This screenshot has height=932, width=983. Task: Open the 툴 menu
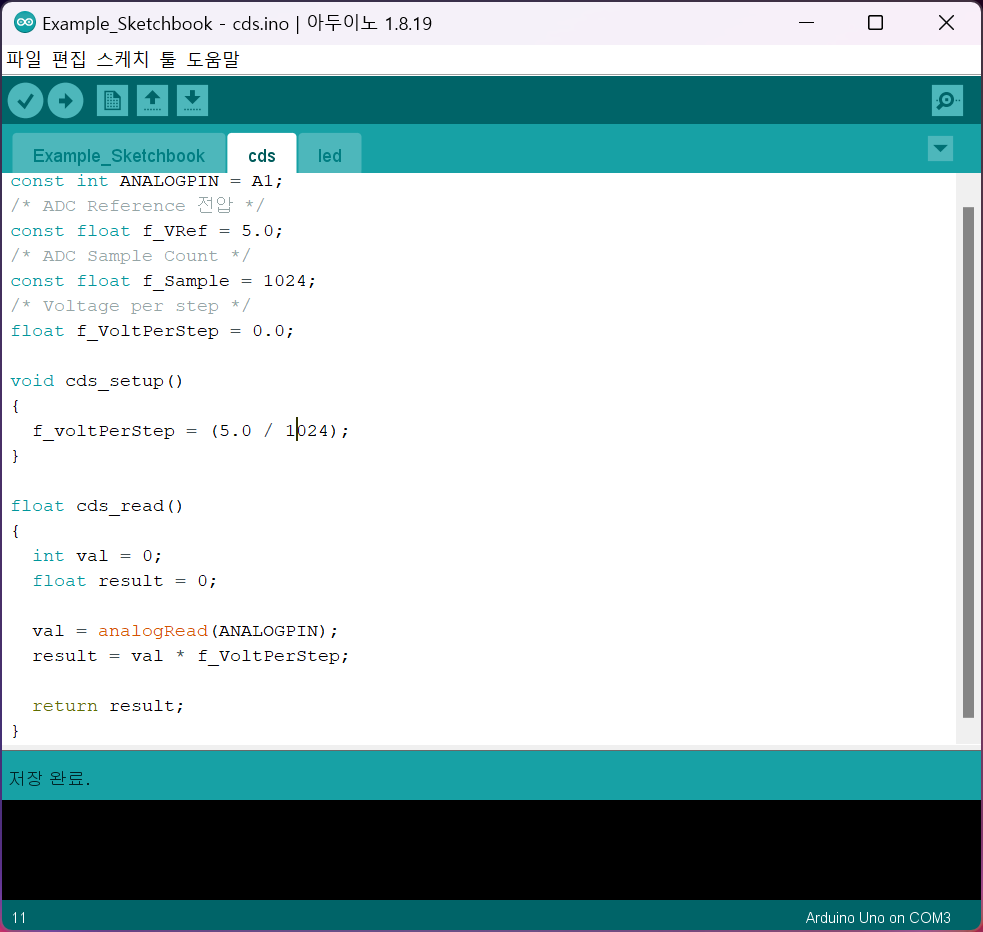coord(168,60)
